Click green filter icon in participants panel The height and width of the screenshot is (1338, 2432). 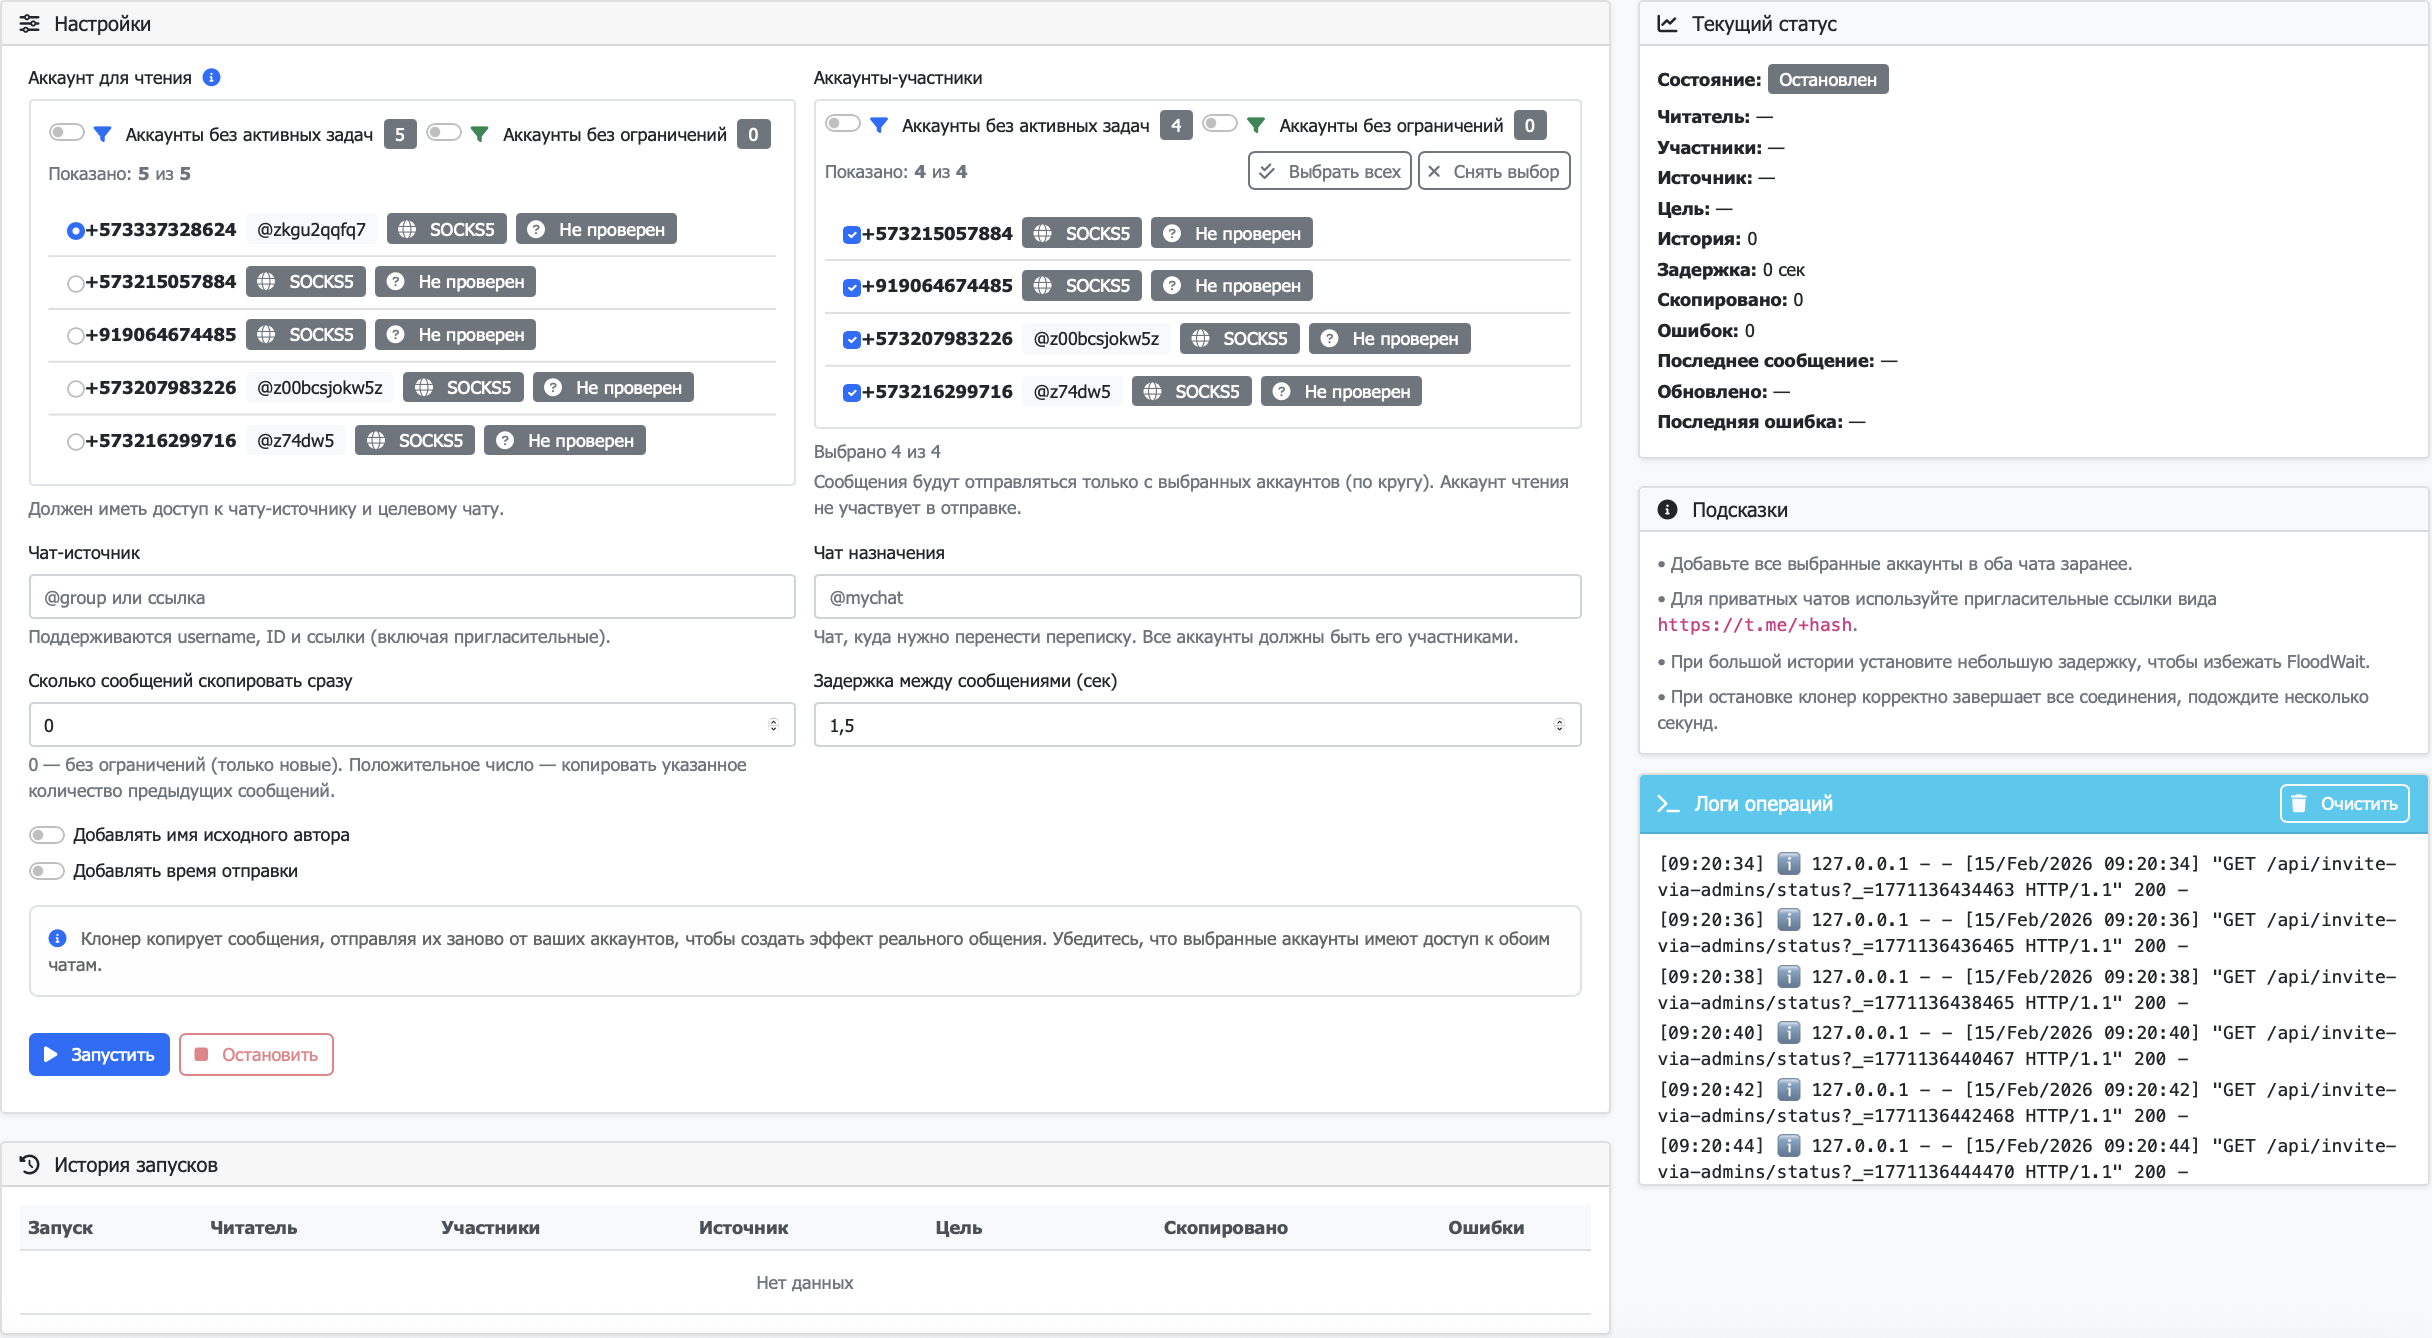pos(1256,125)
